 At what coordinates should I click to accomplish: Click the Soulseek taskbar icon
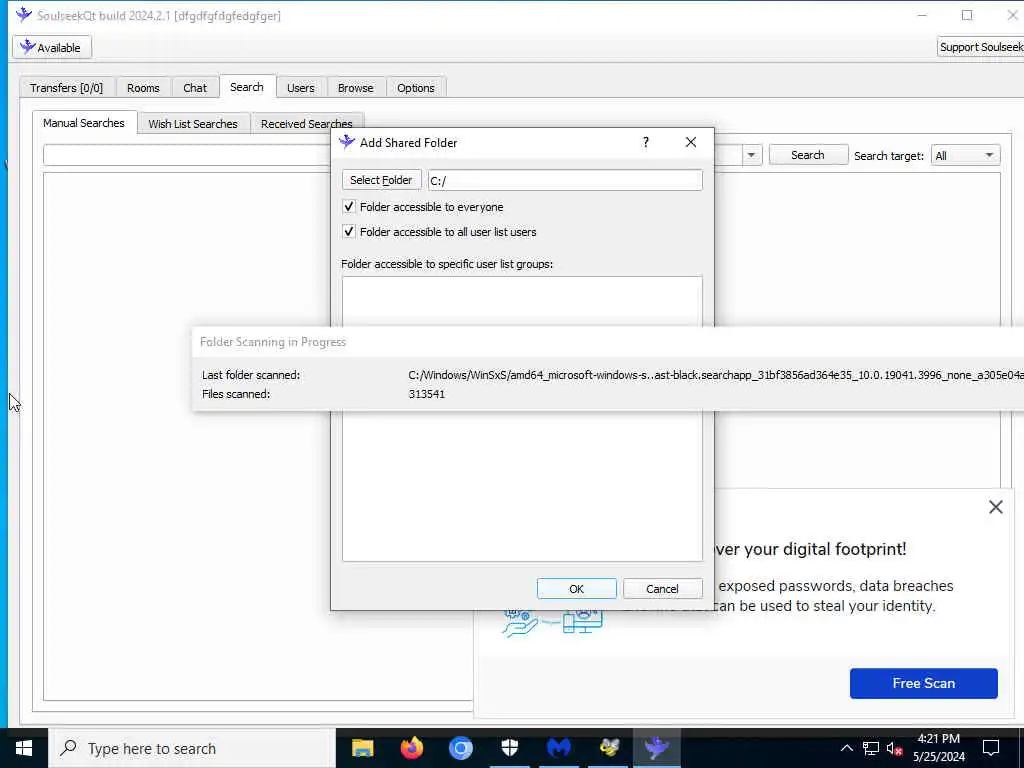[656, 748]
